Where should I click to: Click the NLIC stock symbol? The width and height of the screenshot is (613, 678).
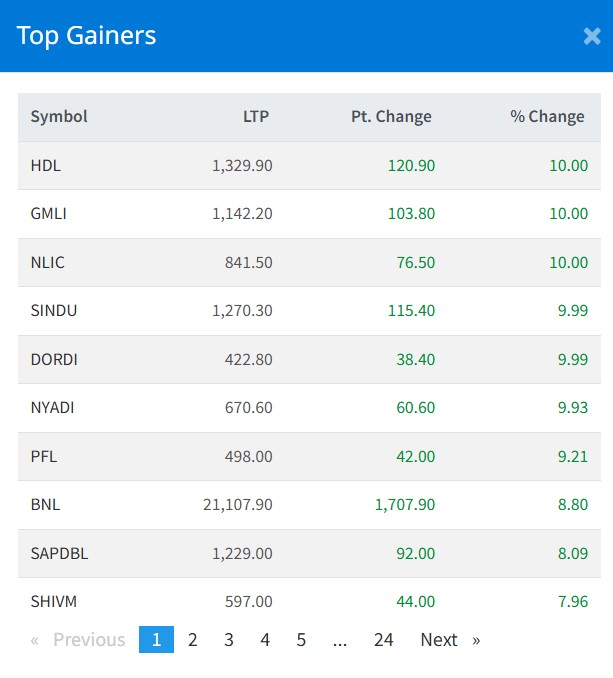pyautogui.click(x=48, y=263)
